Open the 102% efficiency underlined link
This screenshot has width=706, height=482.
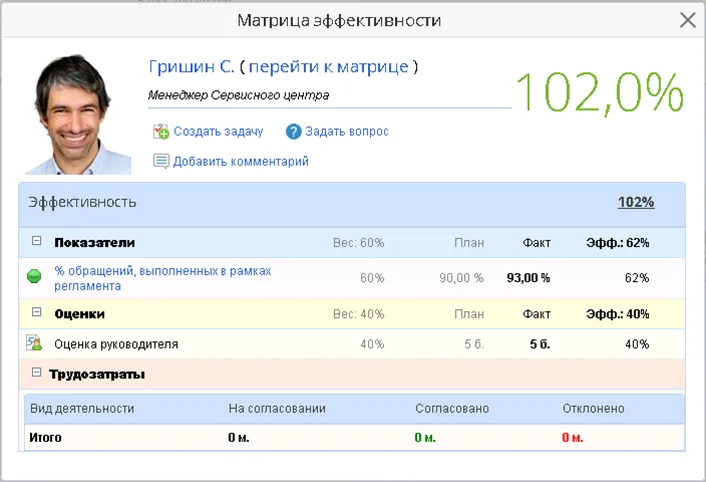[x=636, y=202]
